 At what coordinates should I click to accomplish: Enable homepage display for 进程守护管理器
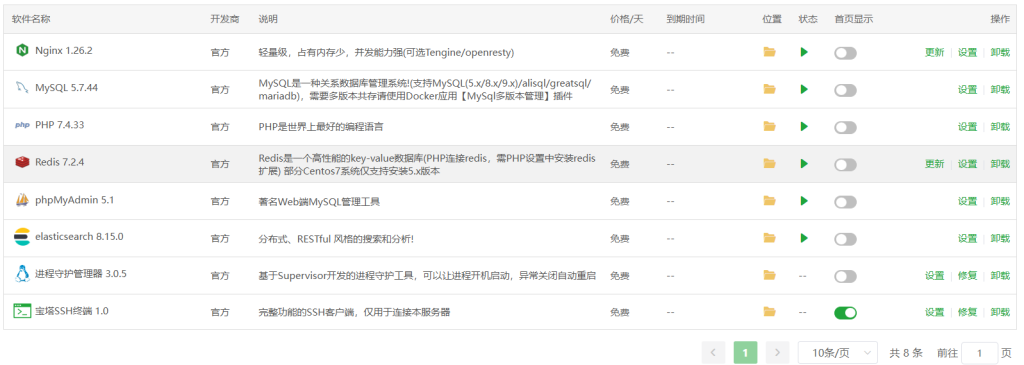pyautogui.click(x=845, y=276)
